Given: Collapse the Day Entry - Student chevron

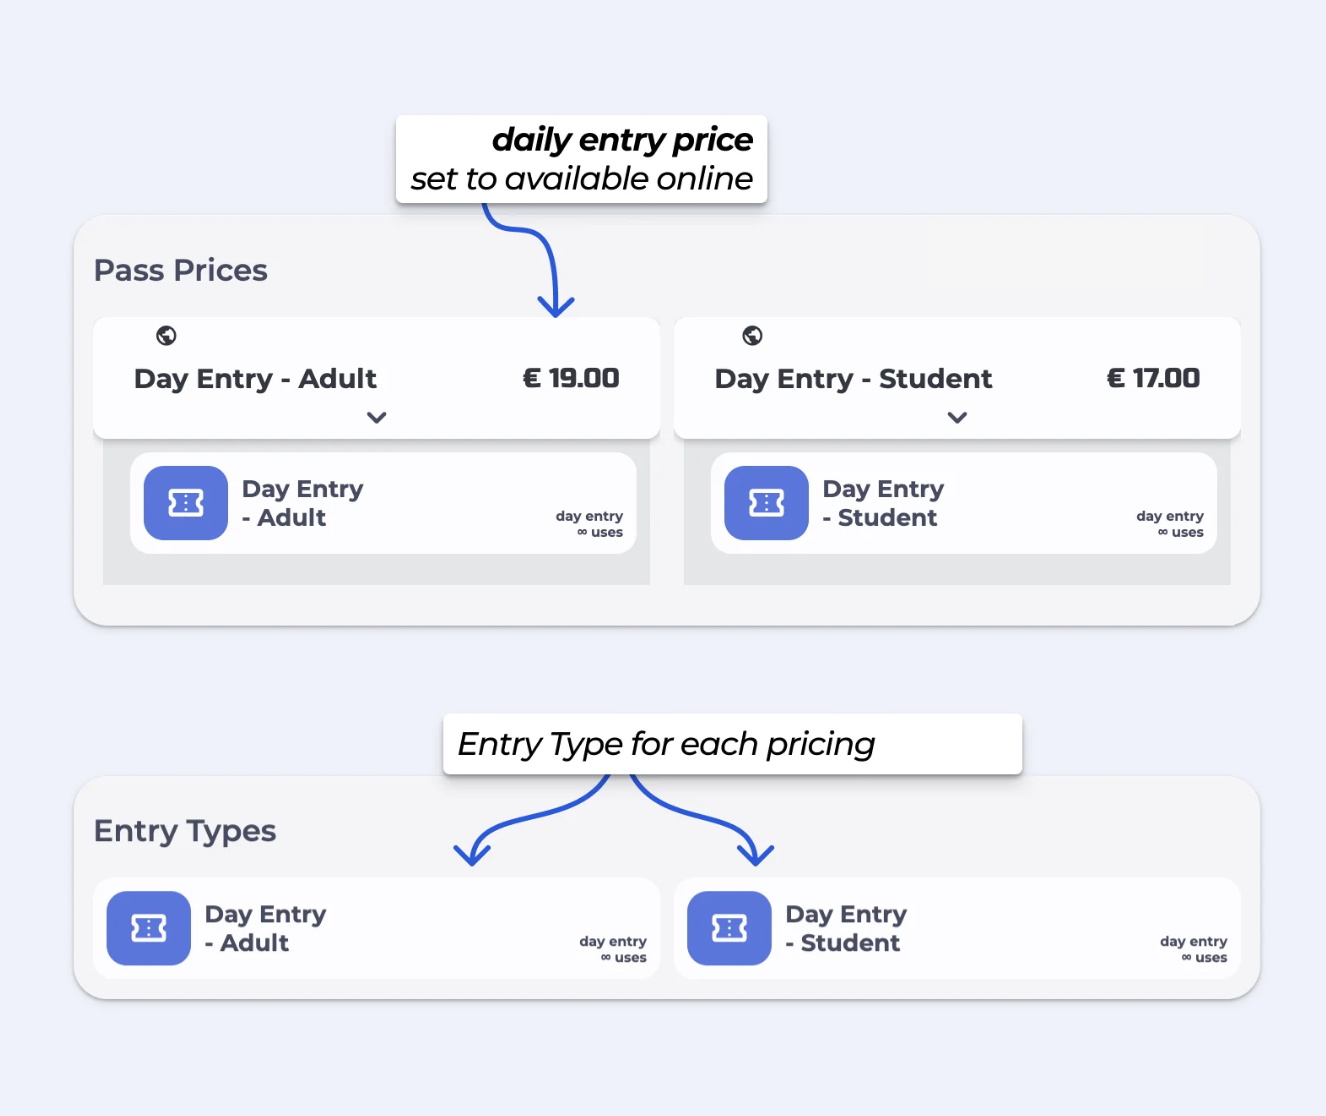Looking at the screenshot, I should pos(957,417).
